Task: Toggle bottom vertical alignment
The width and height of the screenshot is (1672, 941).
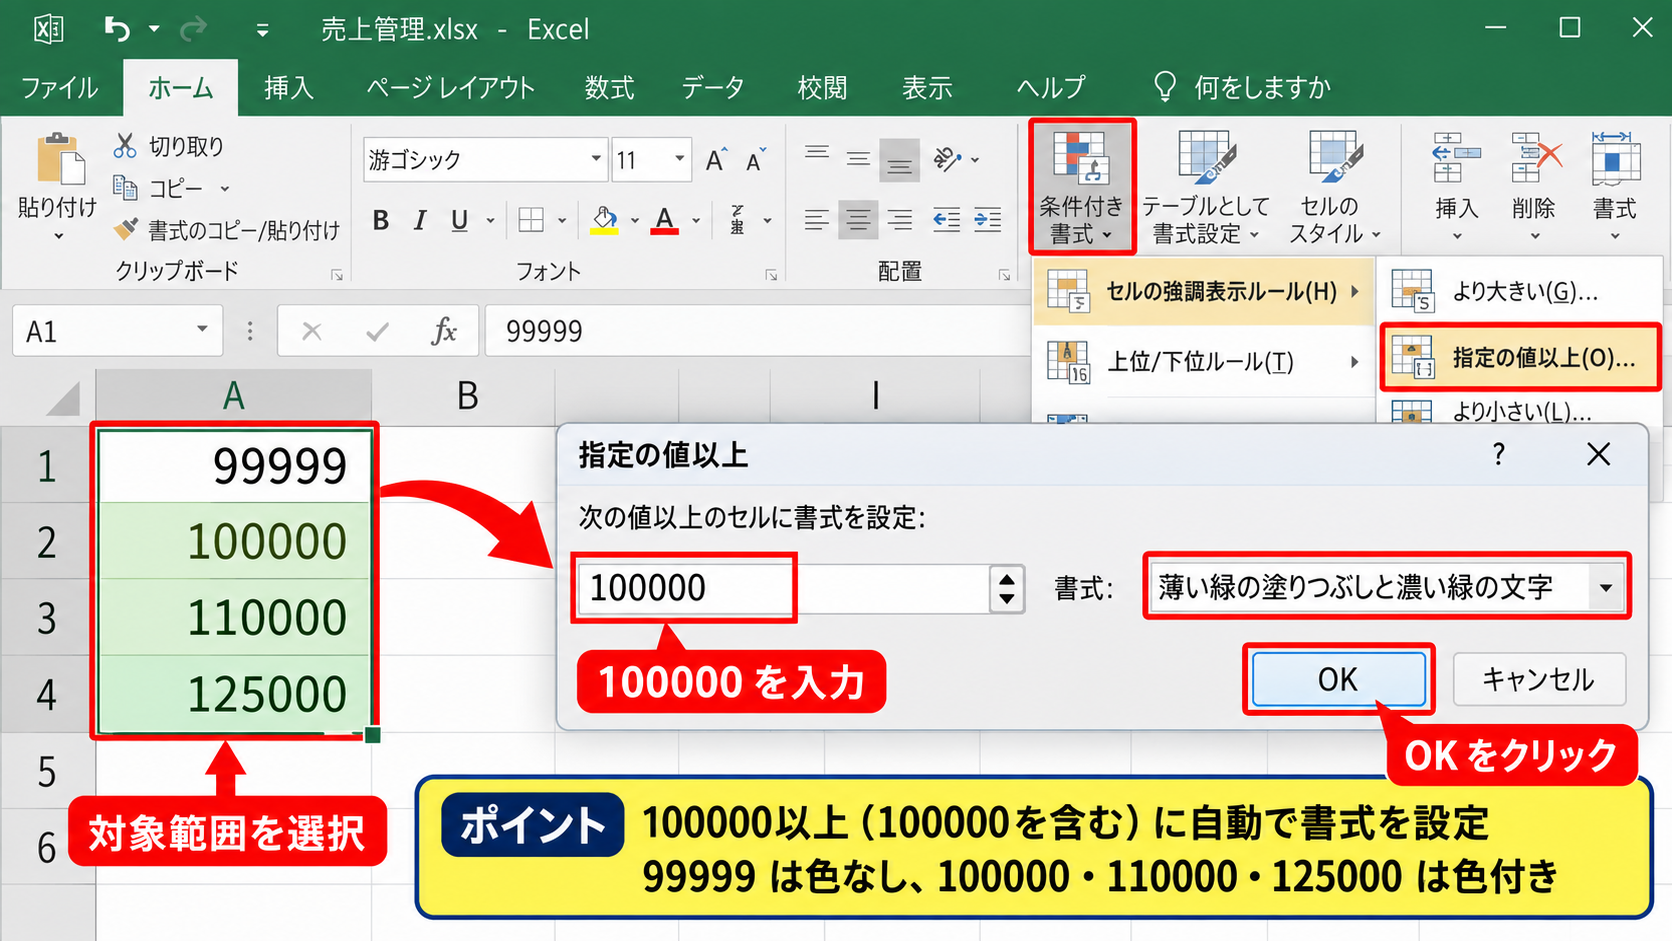Action: coord(899,160)
